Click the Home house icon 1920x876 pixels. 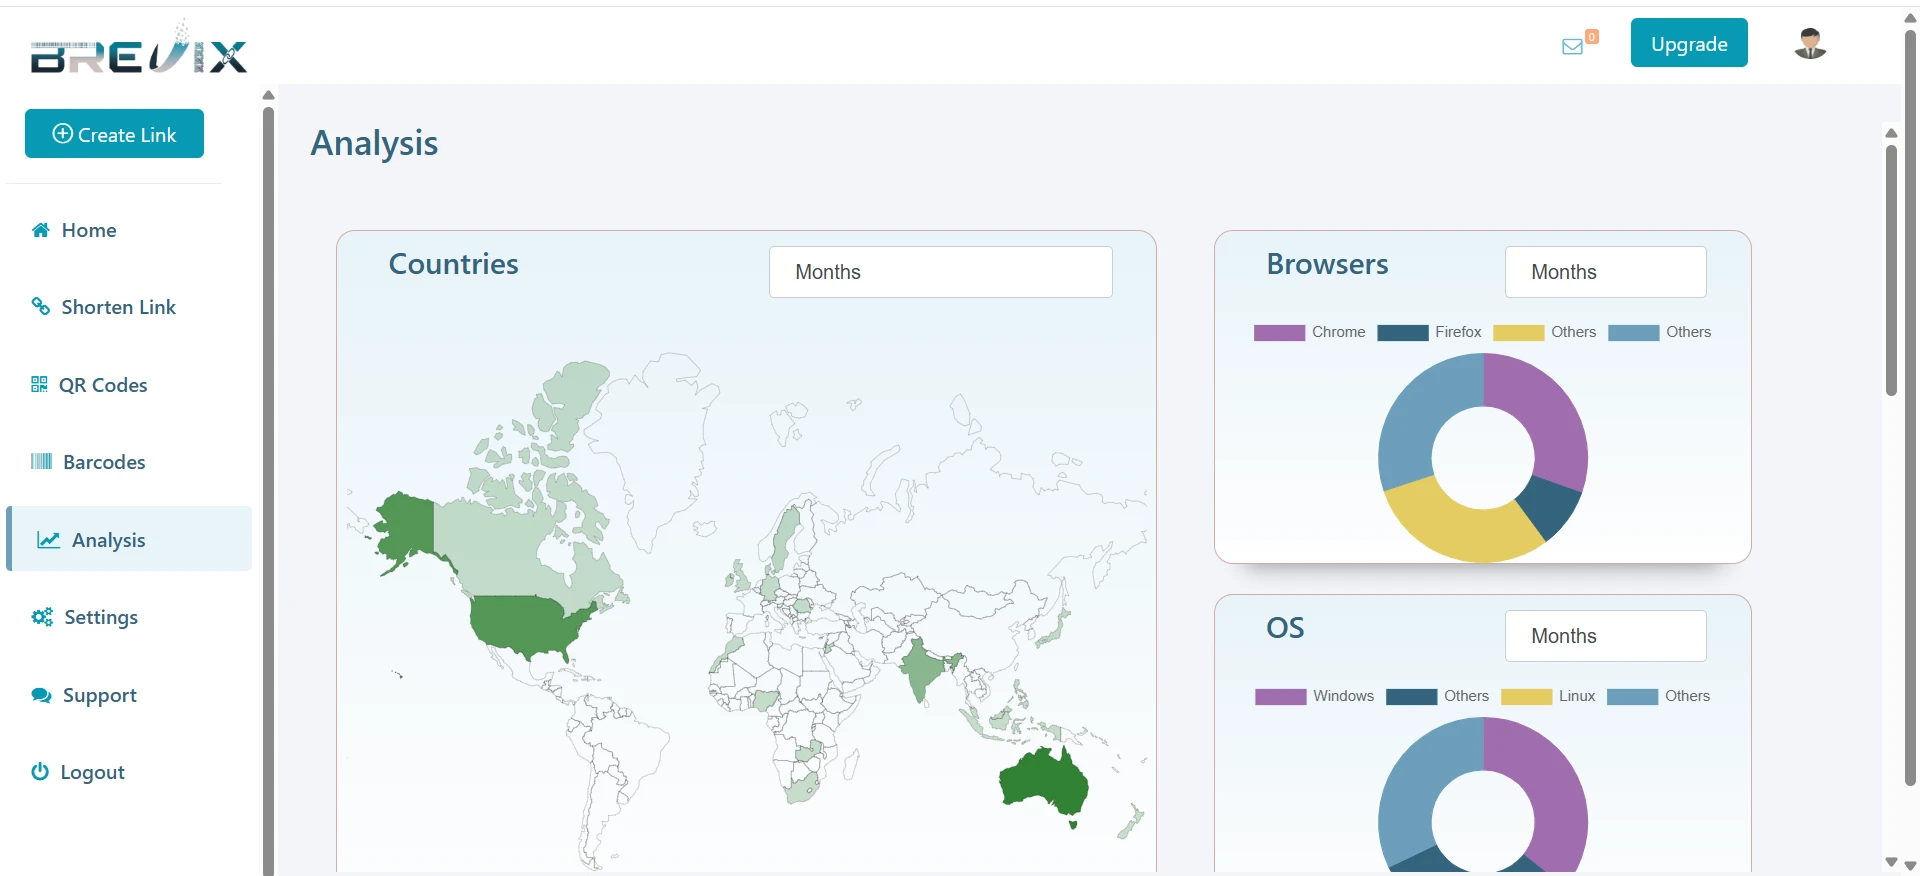(41, 230)
